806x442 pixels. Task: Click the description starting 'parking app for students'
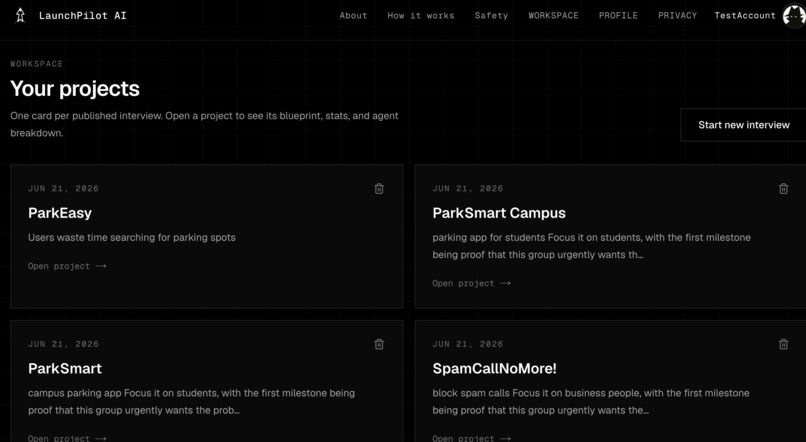tap(591, 246)
